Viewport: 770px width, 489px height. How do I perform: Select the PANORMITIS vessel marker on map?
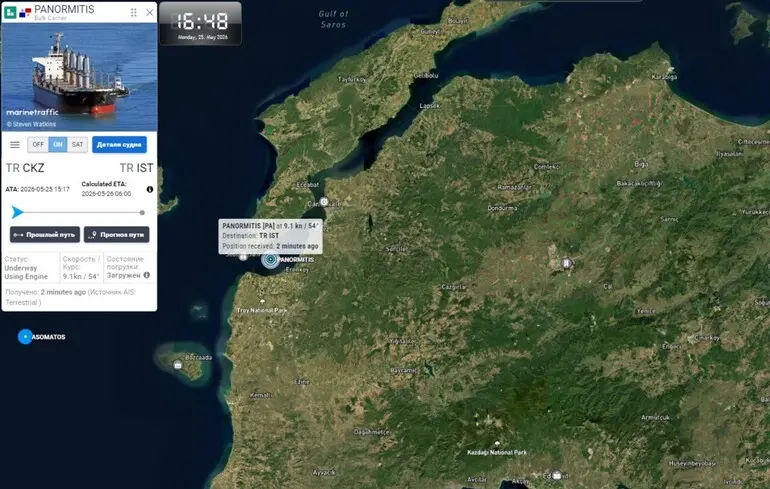click(270, 259)
